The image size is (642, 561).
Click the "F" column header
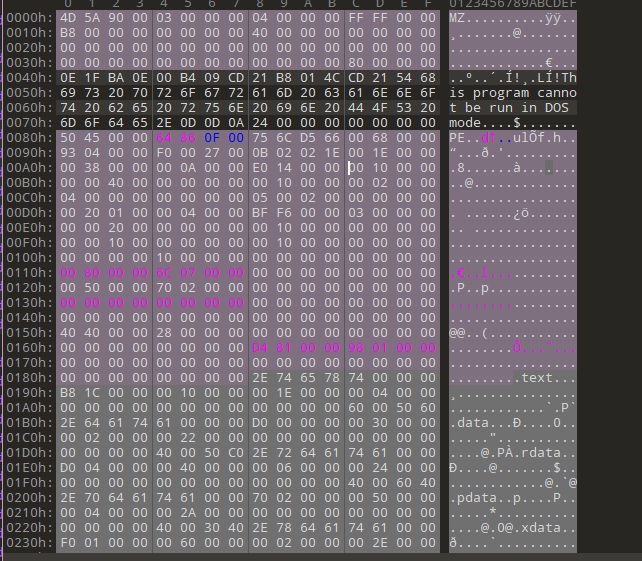tap(428, 4)
